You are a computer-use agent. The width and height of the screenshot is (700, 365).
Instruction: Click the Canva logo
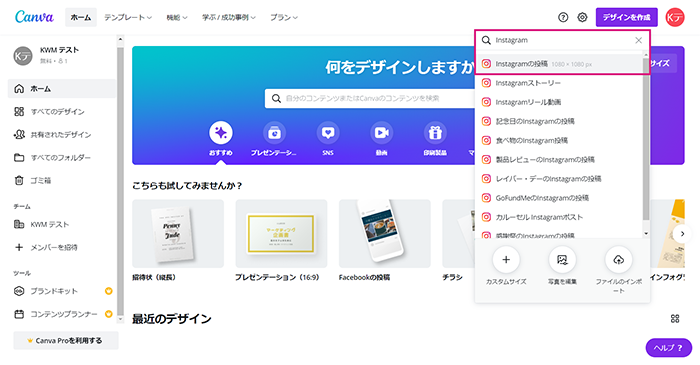click(34, 17)
